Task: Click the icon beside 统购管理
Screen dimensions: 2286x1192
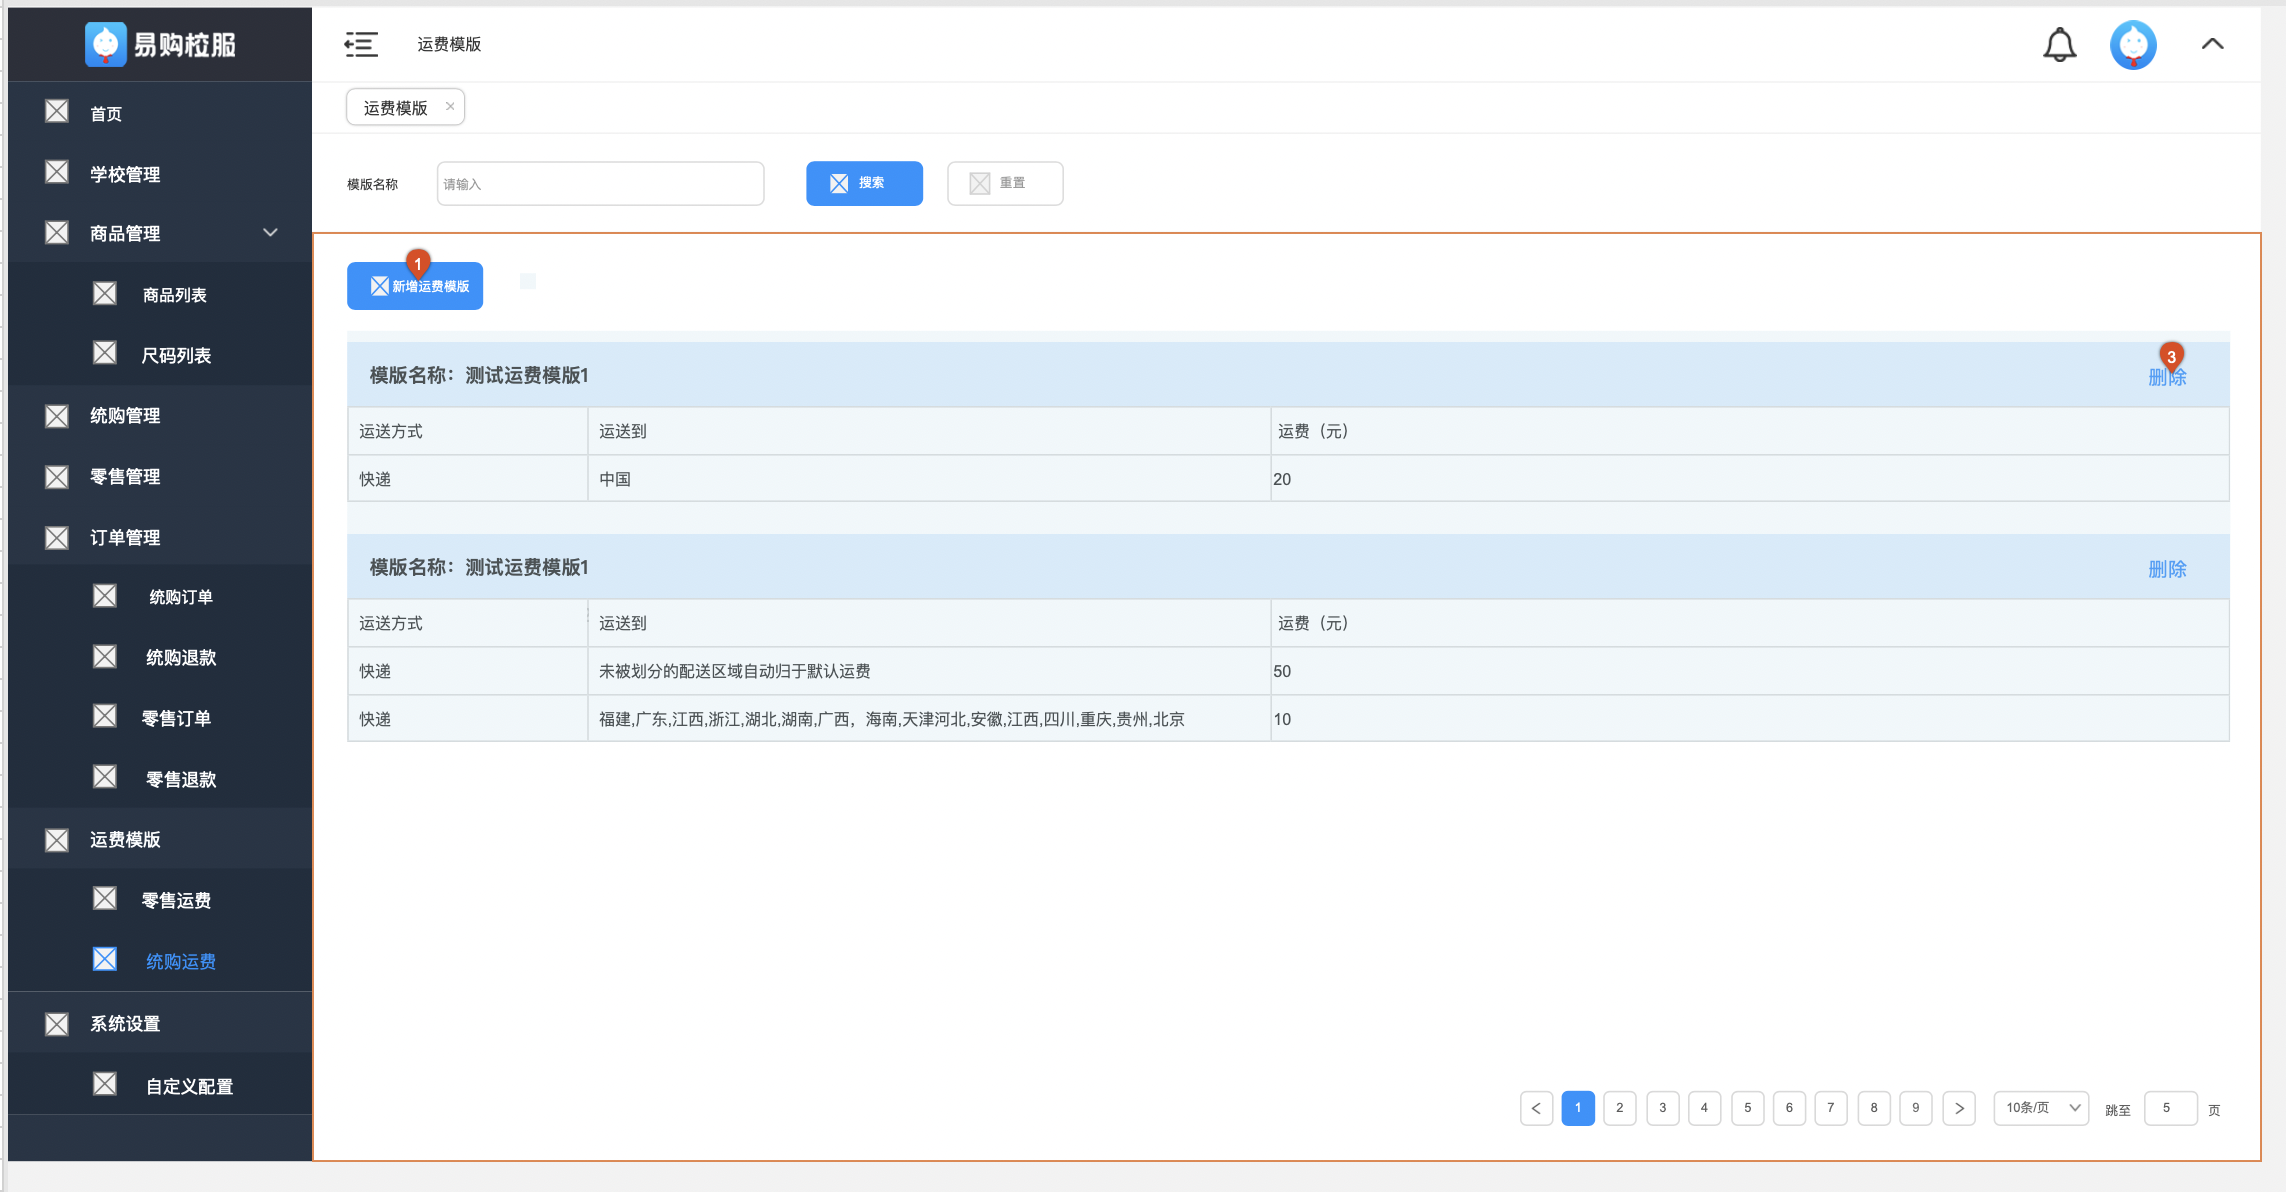Action: point(57,416)
